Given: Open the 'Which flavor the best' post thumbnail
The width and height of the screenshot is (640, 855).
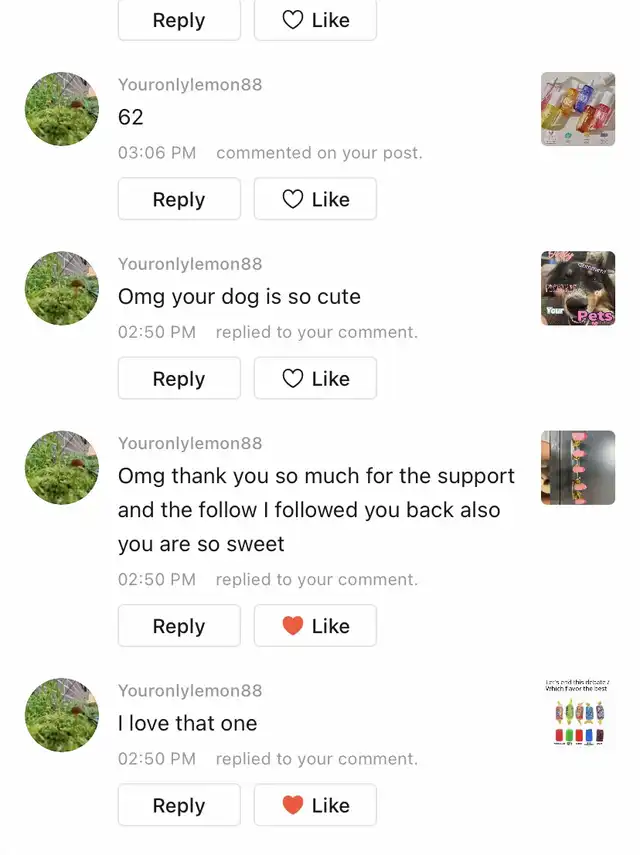Looking at the screenshot, I should [578, 713].
